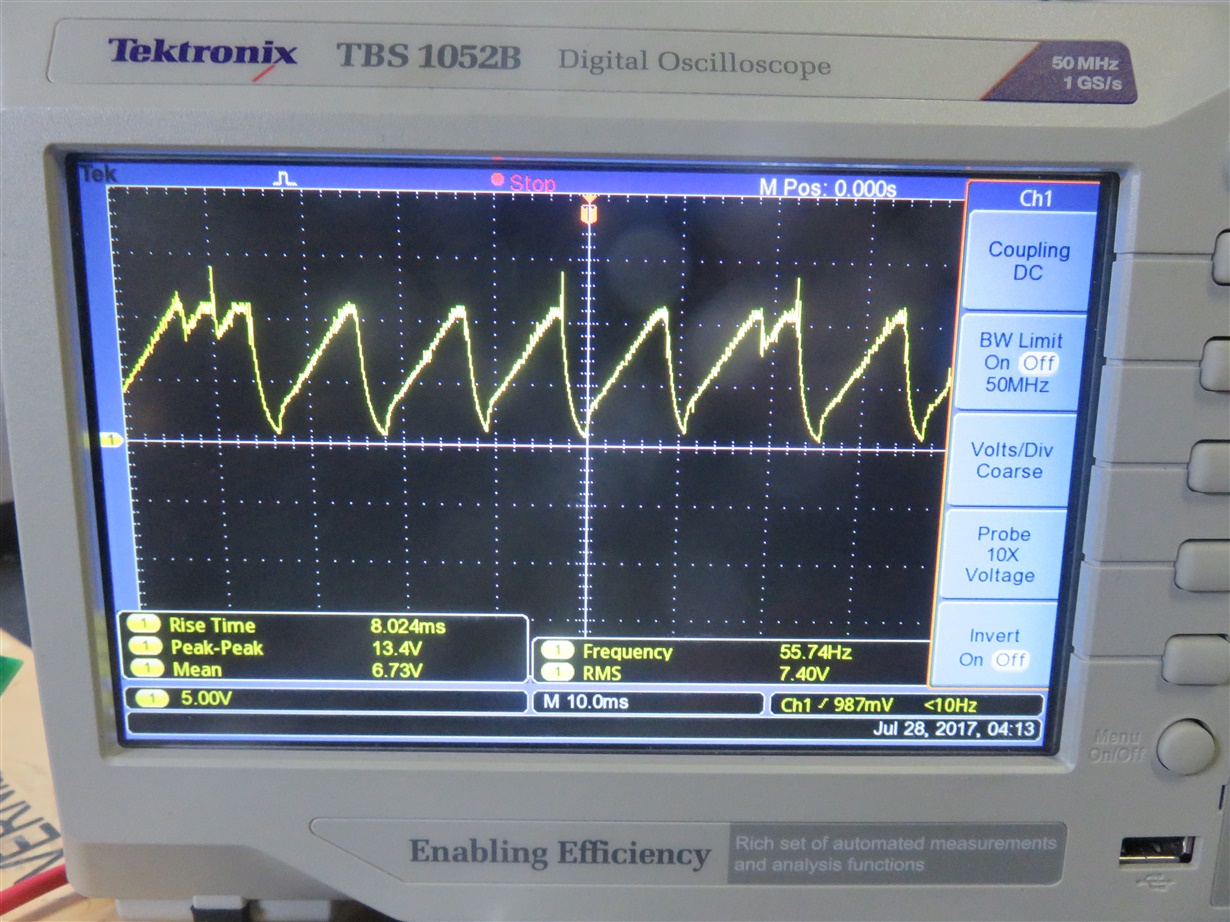Click the RMS value 7.40V
Viewport: 1230px width, 922px height.
806,674
